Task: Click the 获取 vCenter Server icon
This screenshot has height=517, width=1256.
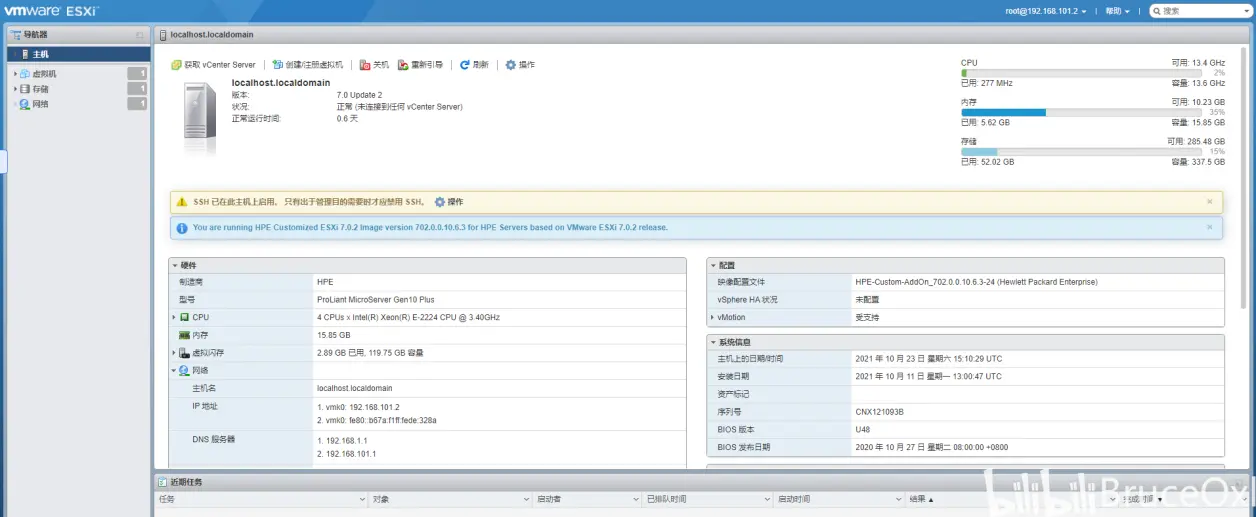Action: [176, 65]
